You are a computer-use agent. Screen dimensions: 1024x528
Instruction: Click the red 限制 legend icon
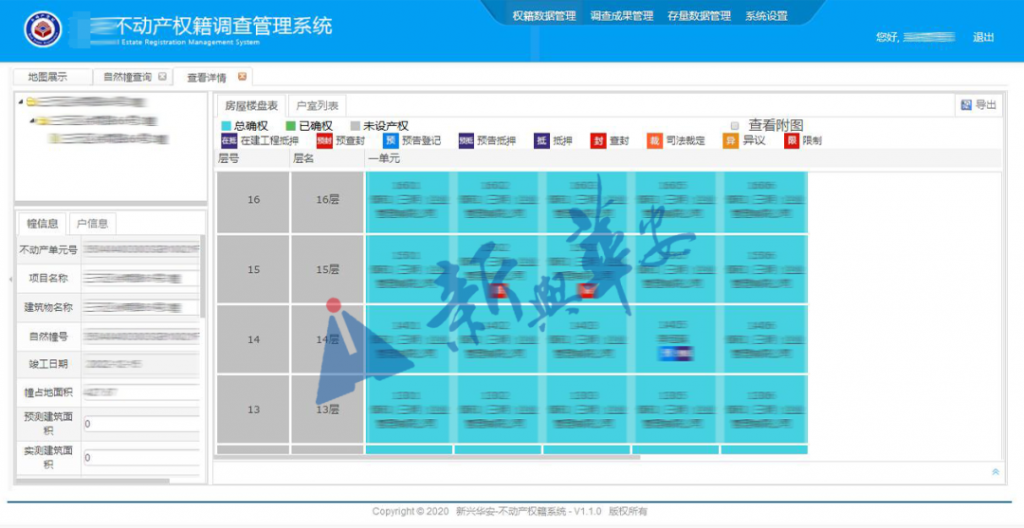coord(791,141)
